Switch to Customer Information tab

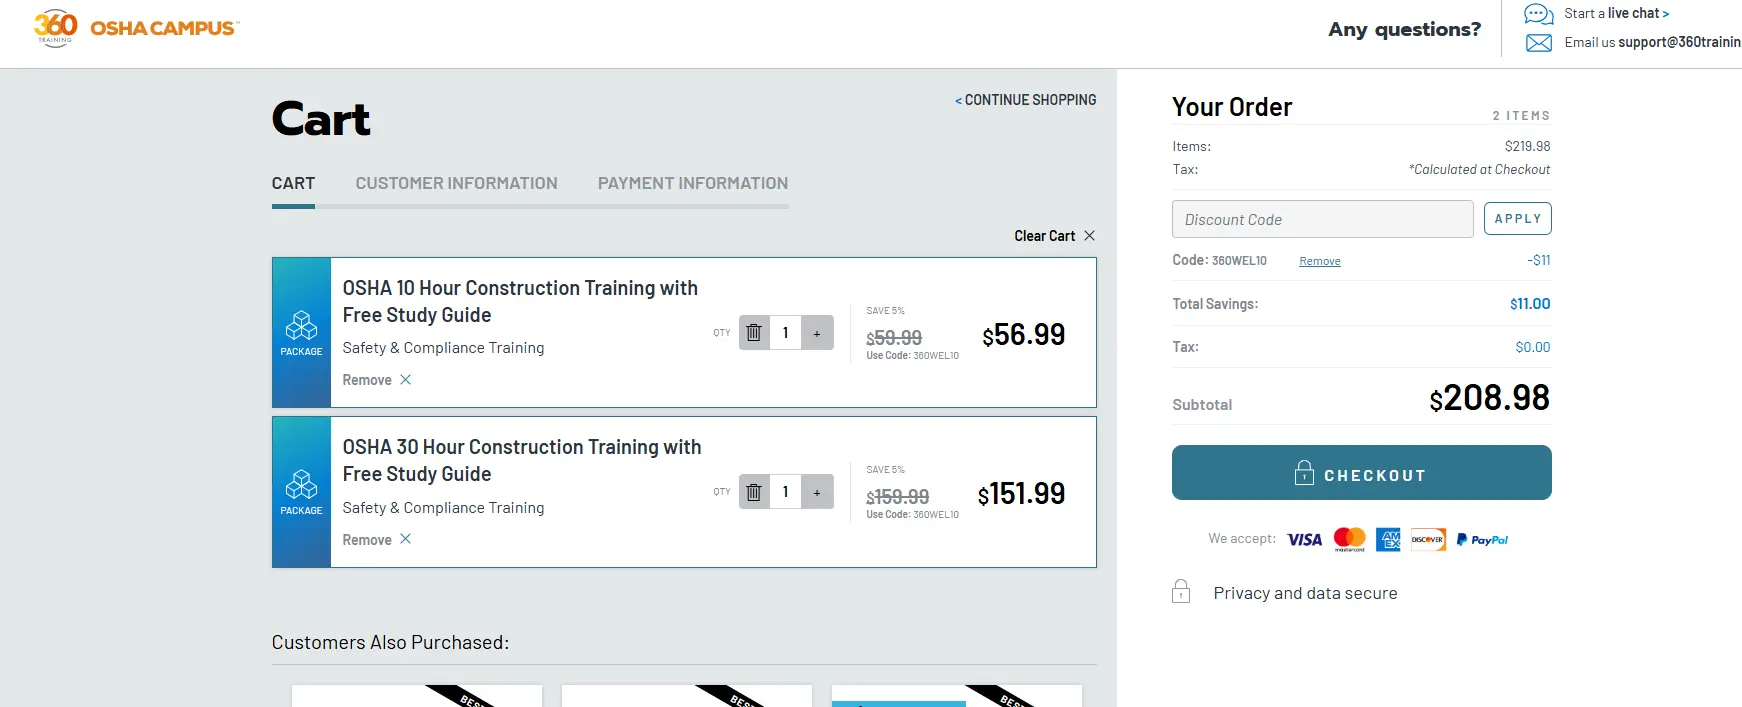(x=456, y=184)
